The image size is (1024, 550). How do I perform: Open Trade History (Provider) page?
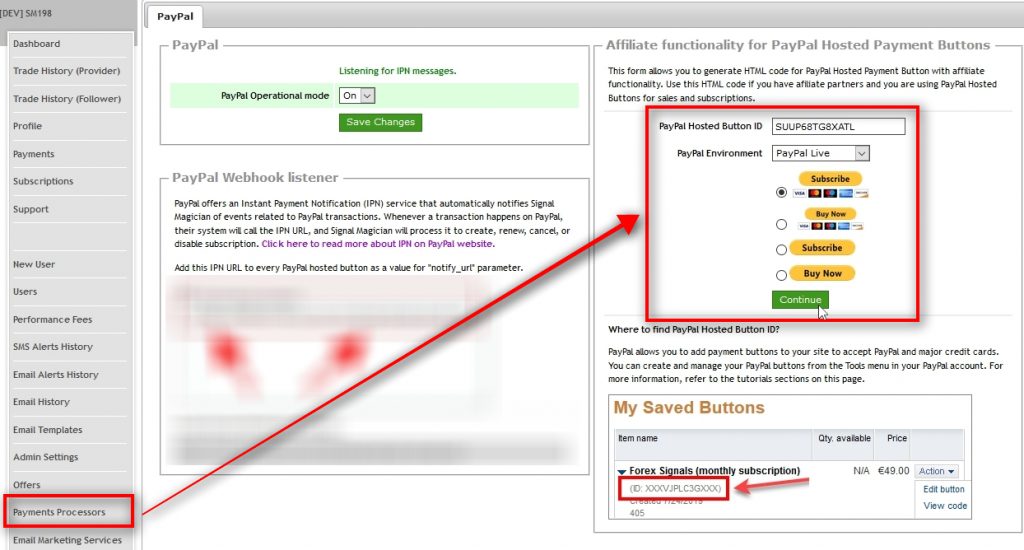[66, 71]
